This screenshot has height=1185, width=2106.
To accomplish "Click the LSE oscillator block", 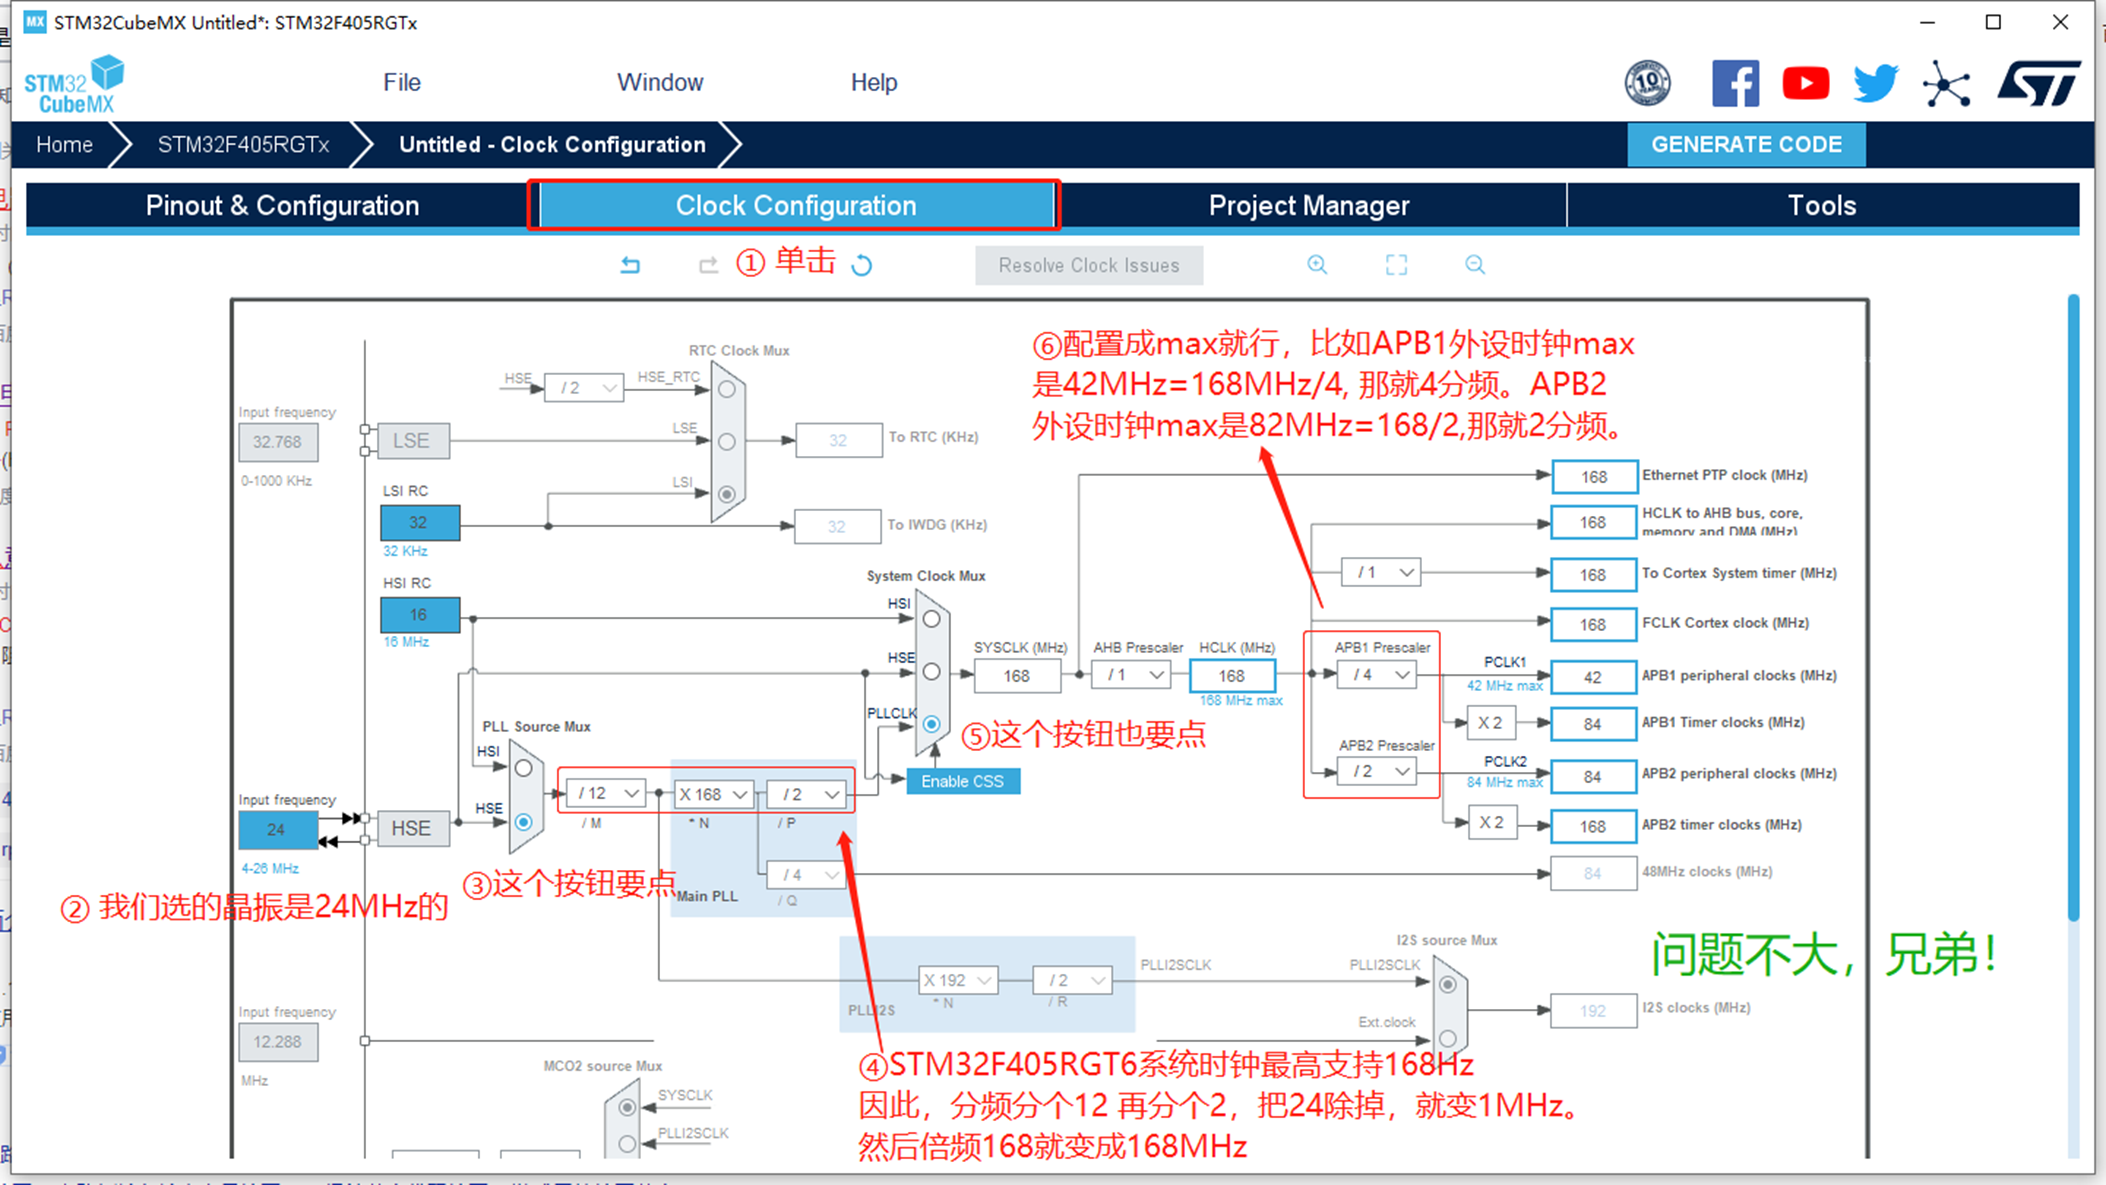I will pos(412,441).
